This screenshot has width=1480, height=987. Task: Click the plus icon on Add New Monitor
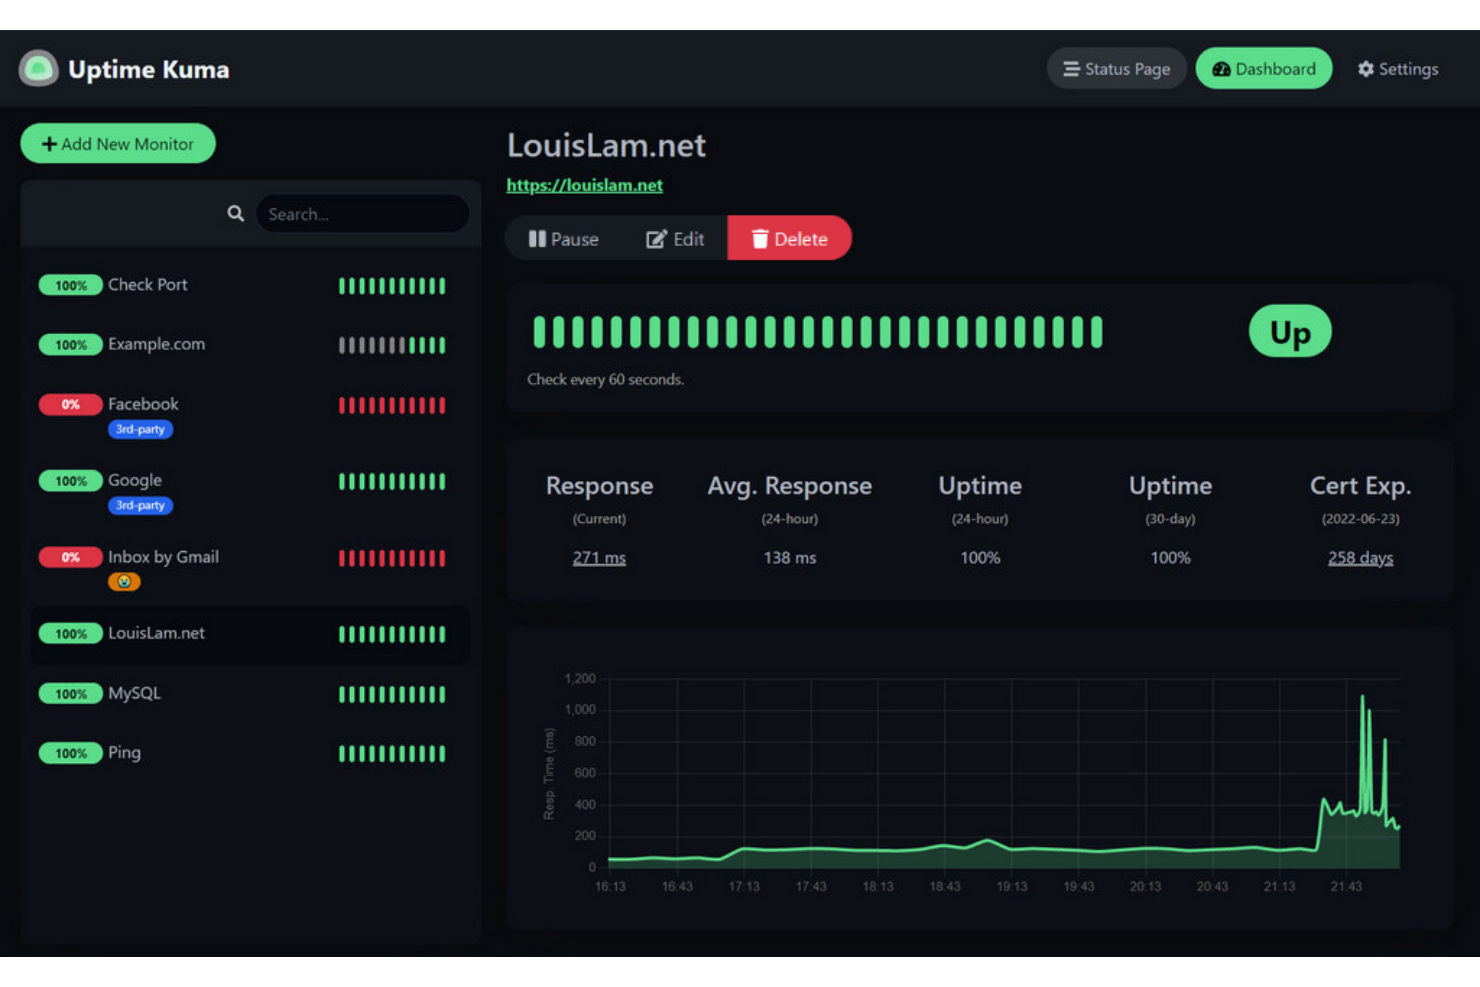[48, 143]
